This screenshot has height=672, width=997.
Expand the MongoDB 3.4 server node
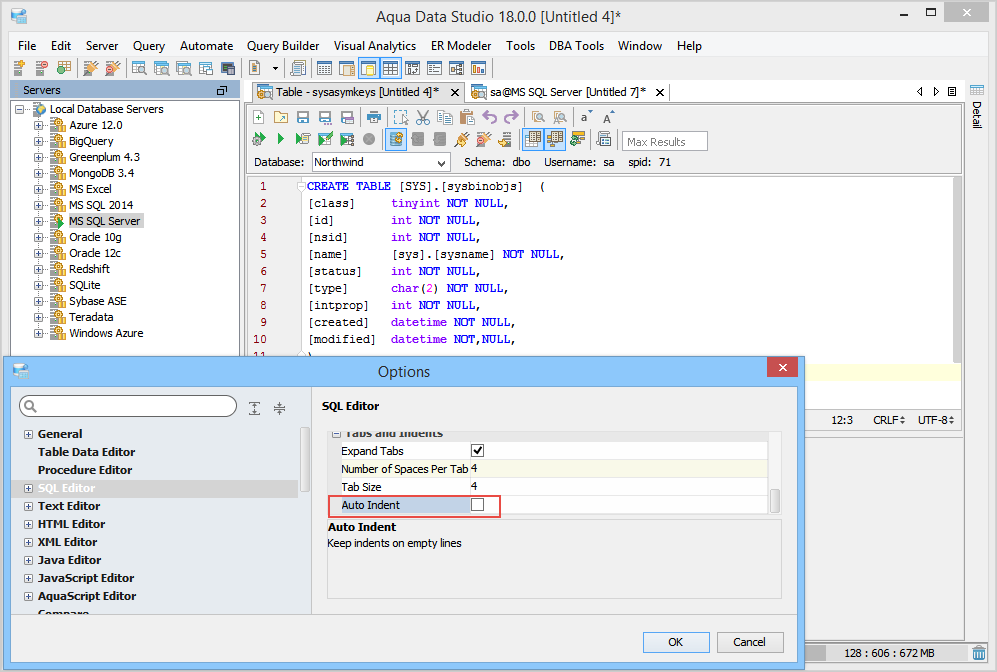tap(39, 173)
